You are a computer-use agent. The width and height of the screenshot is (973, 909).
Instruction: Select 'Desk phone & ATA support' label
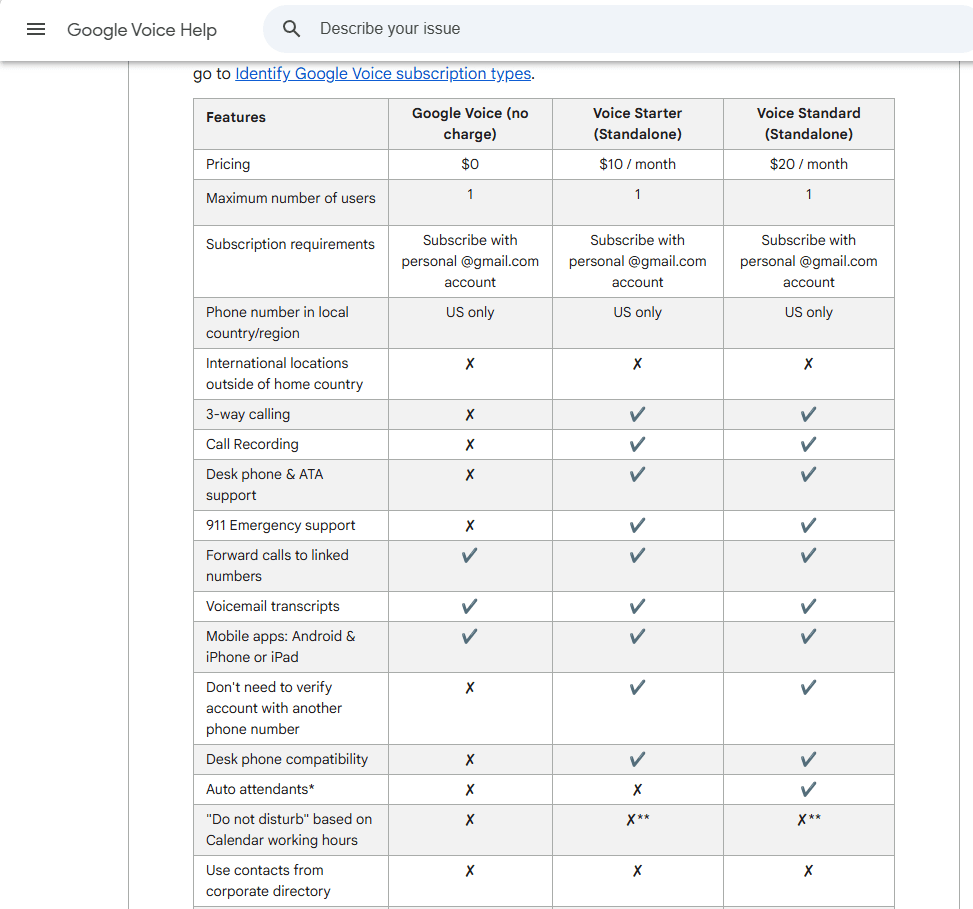point(264,485)
